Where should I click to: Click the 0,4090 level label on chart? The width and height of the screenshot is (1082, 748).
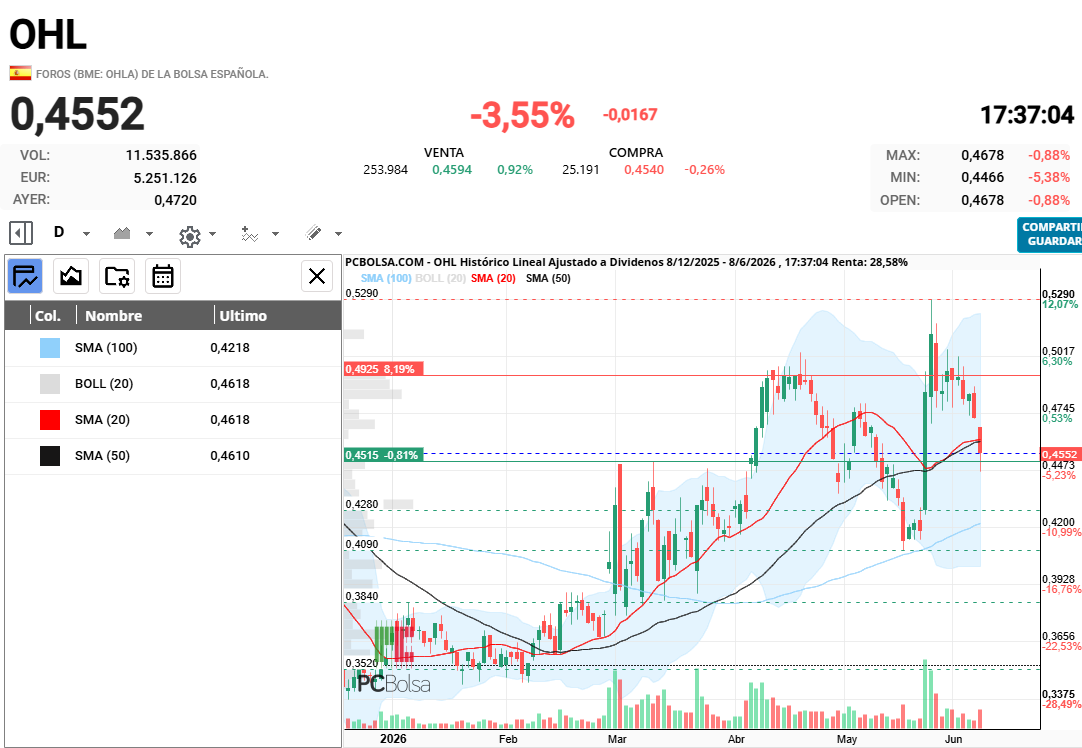[362, 544]
